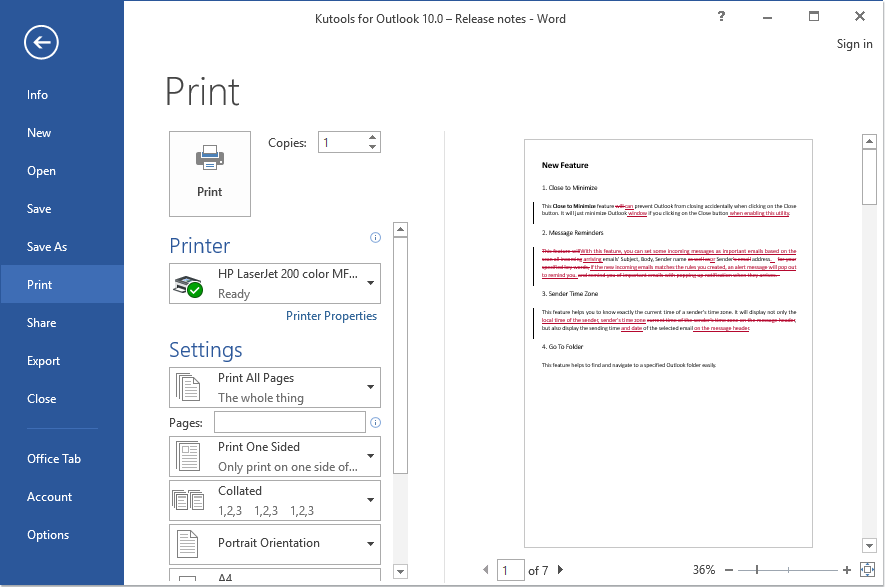Open the Print One Sided dropdown
Viewport: 885px width, 587px height.
(x=274, y=456)
